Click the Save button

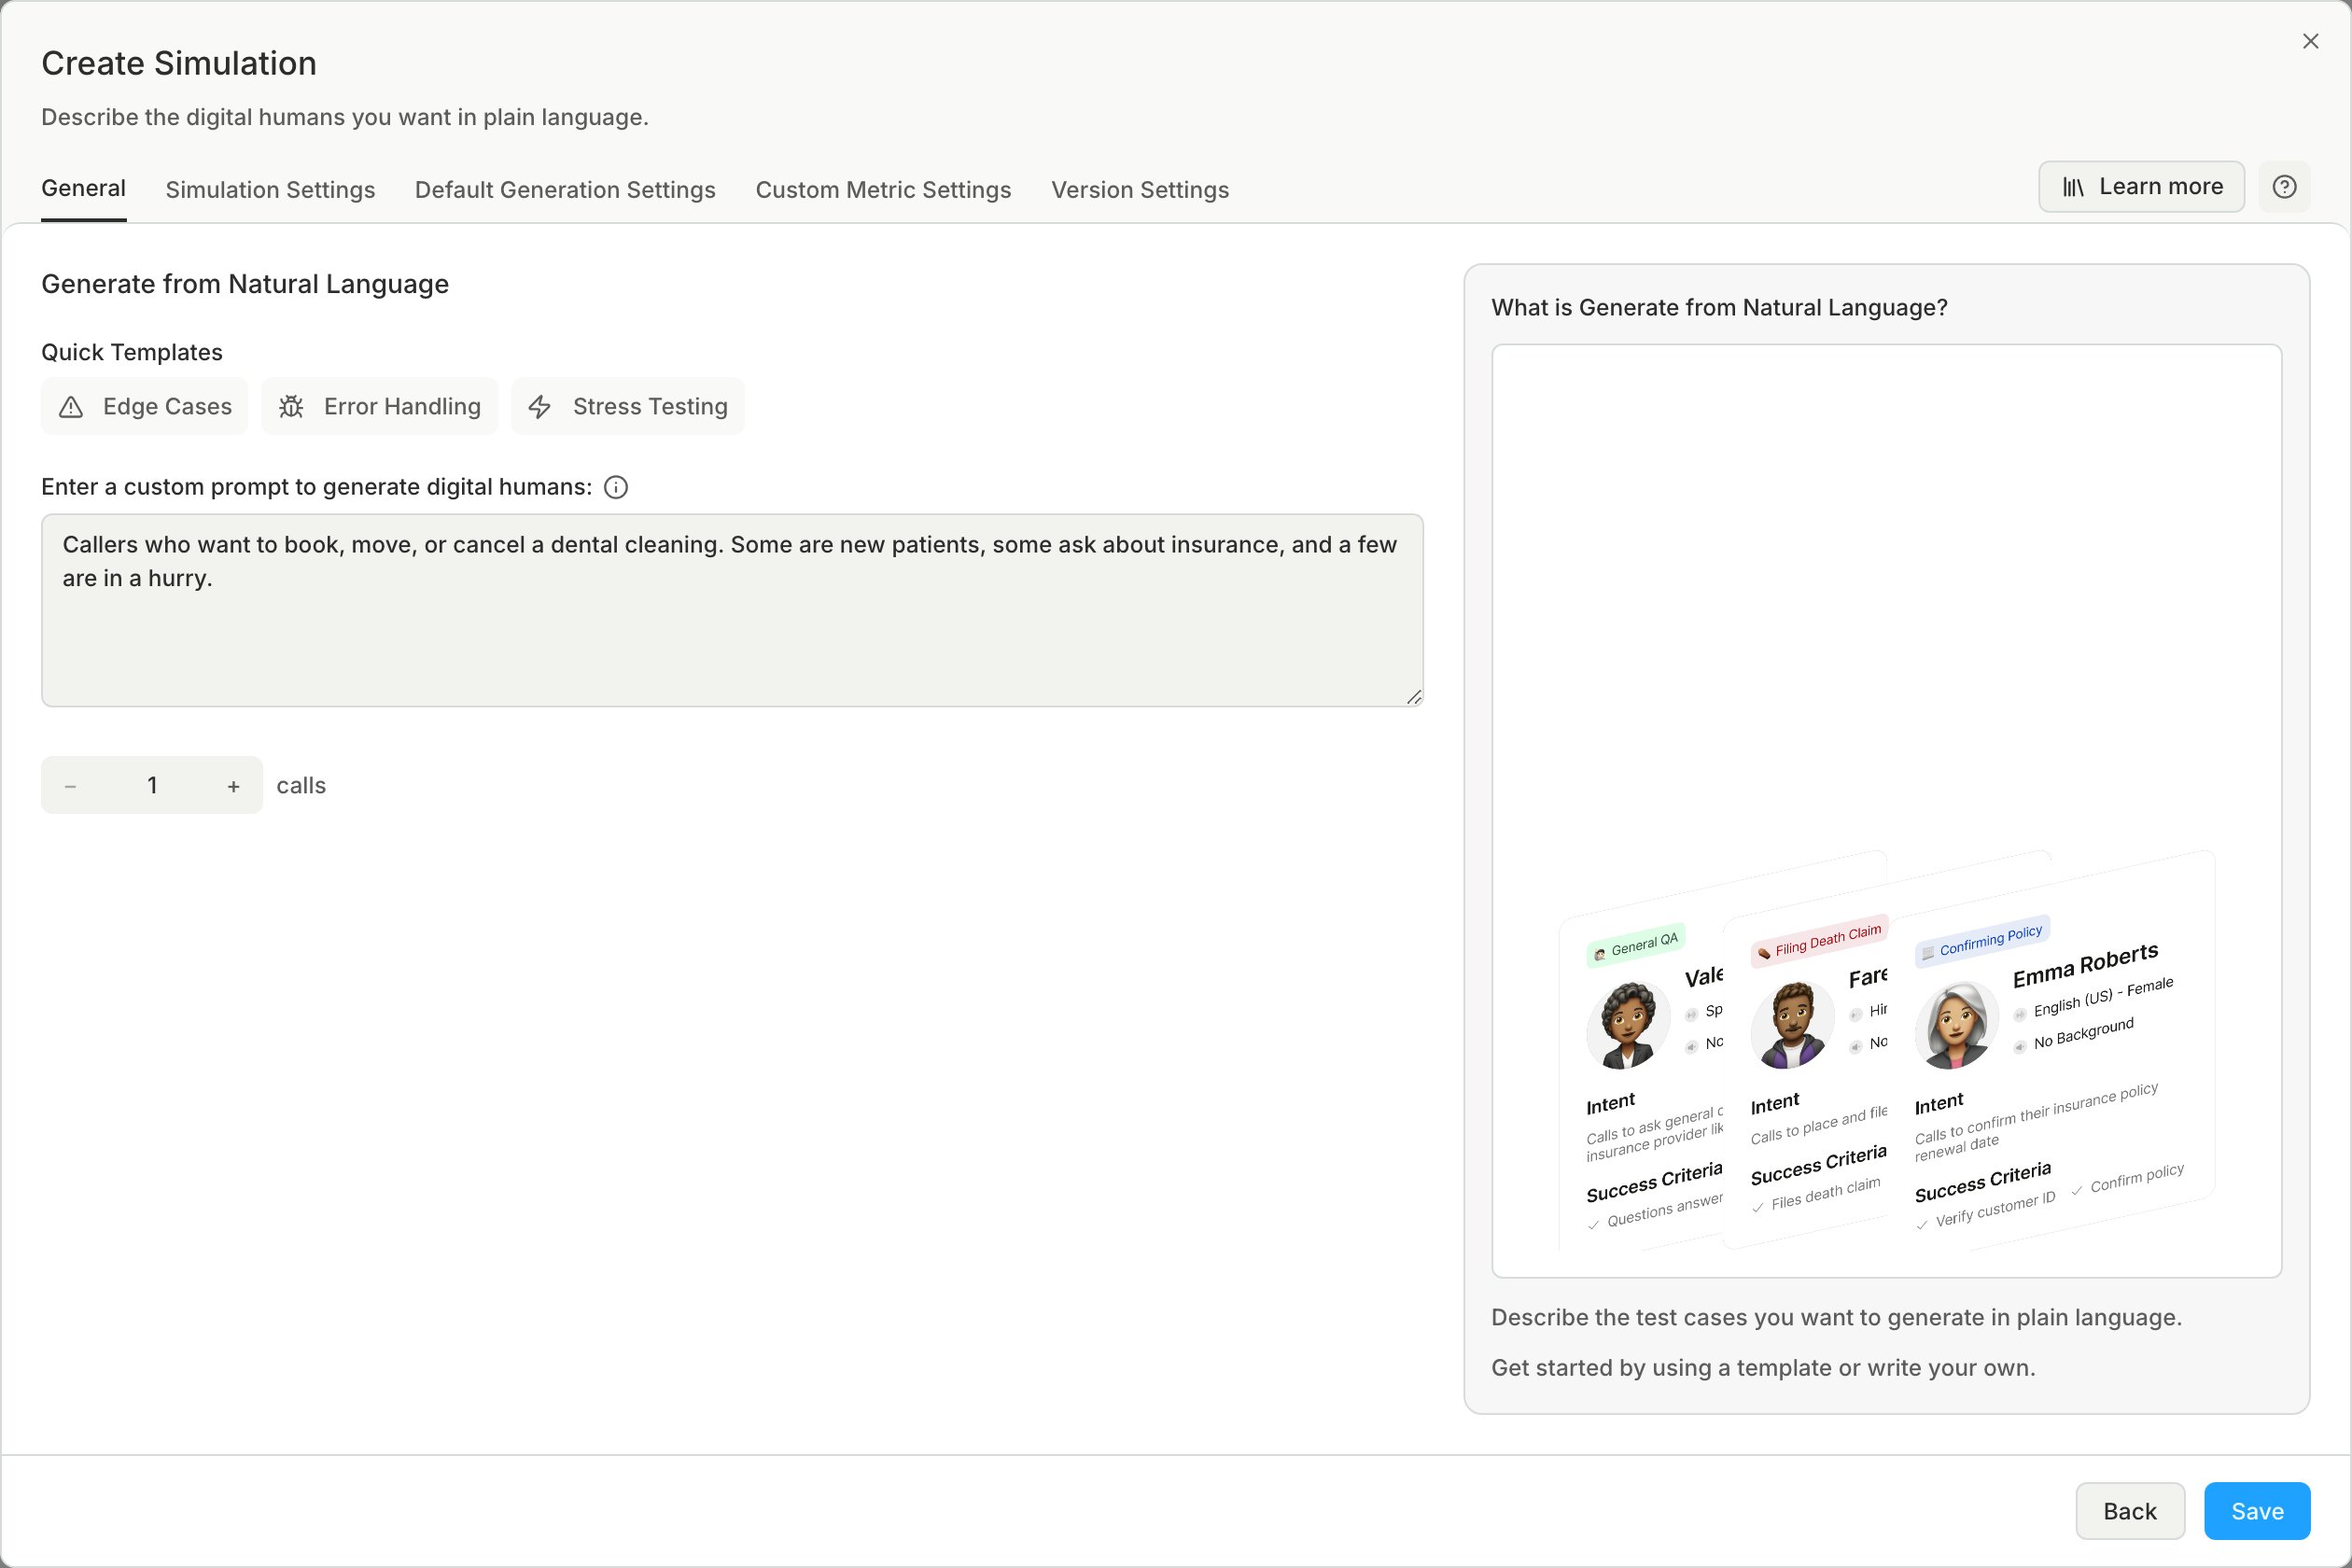[2257, 1511]
